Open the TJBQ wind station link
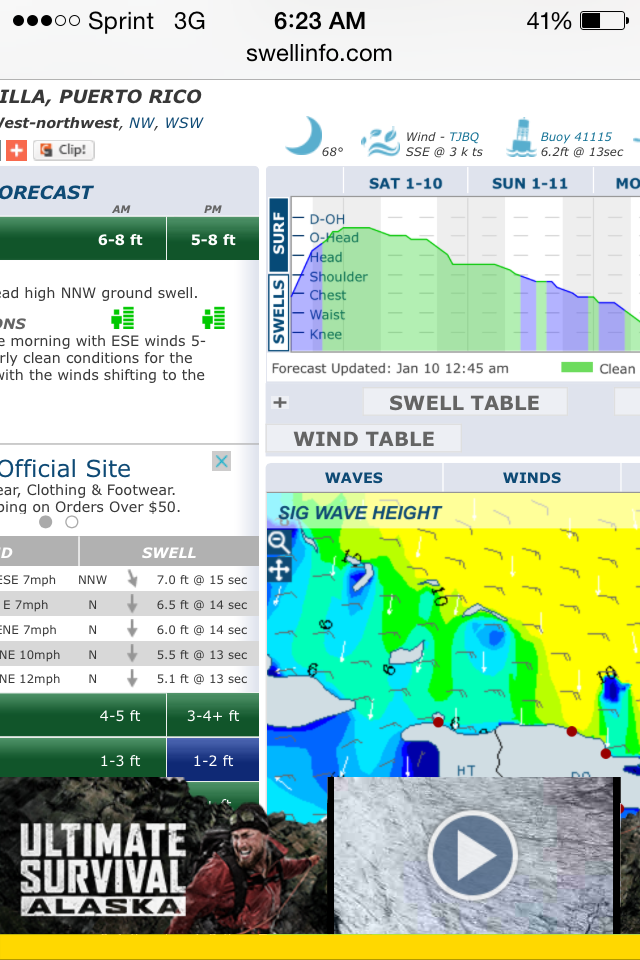640x960 pixels. coord(464,137)
